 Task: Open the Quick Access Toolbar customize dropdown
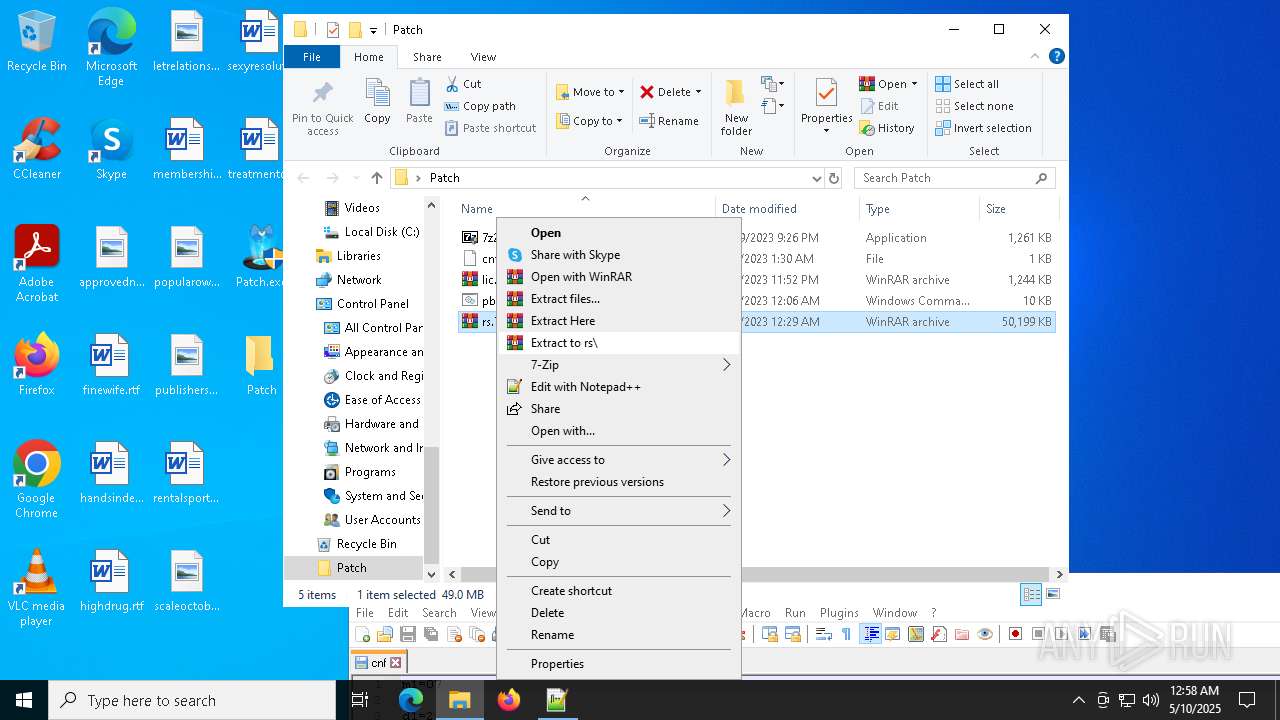coord(373,31)
